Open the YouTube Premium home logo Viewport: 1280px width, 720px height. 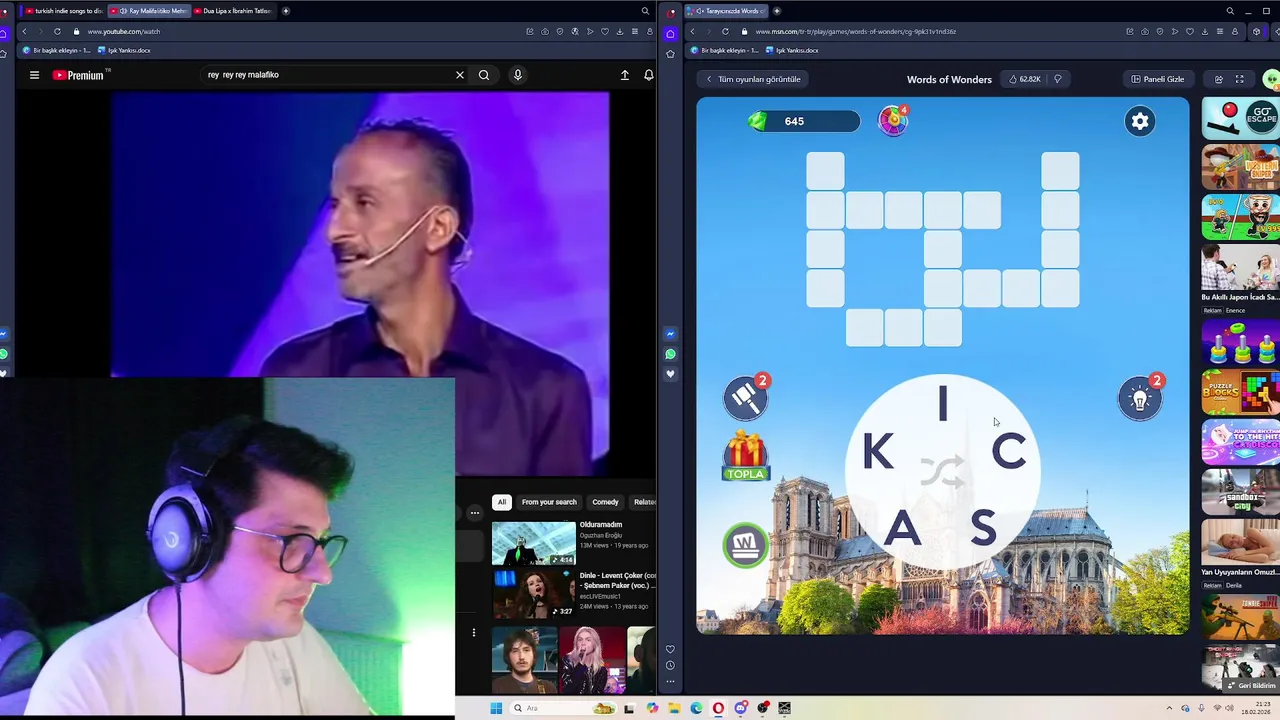click(79, 75)
